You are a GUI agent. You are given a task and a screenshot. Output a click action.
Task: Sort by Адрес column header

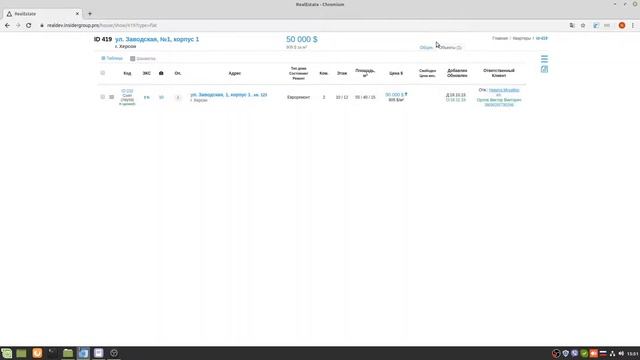coord(235,73)
